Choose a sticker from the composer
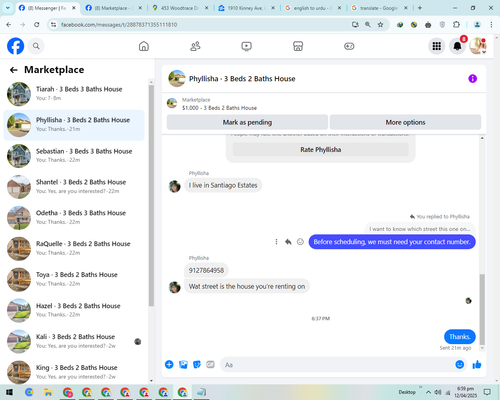Screen dimensions: 500x400 click(197, 364)
